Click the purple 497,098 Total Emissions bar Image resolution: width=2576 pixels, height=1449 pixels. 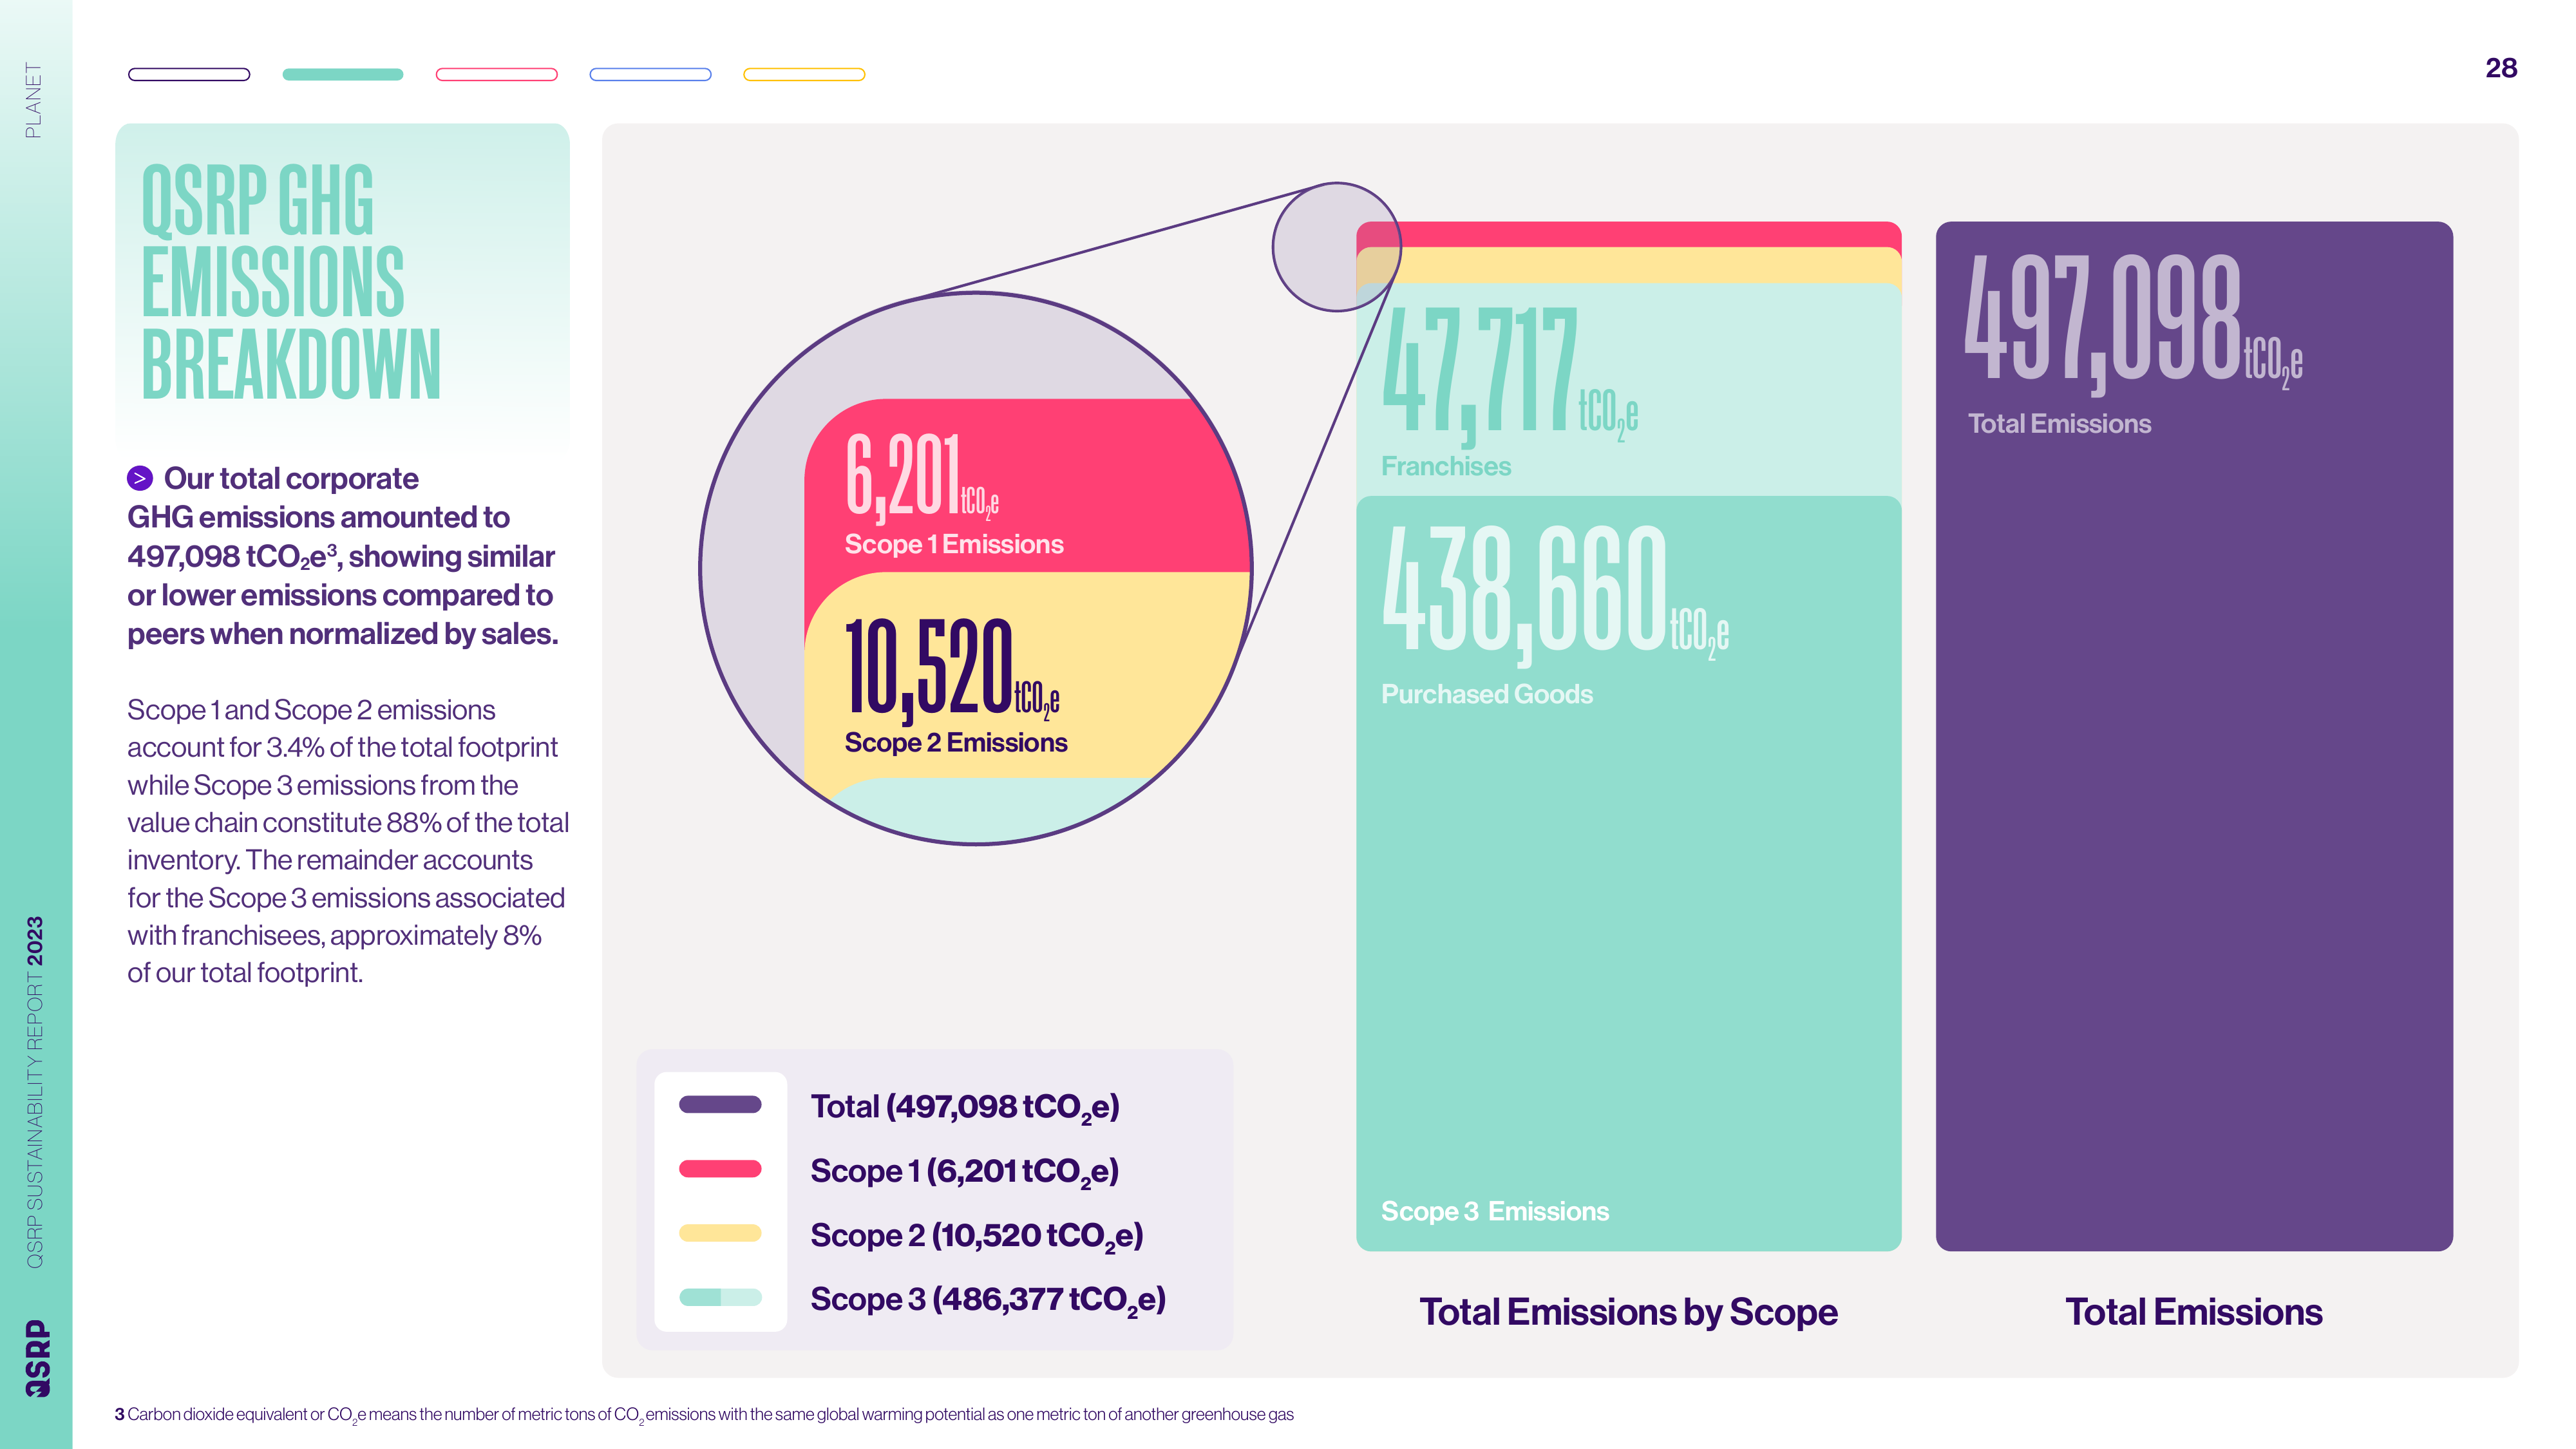tap(2194, 736)
